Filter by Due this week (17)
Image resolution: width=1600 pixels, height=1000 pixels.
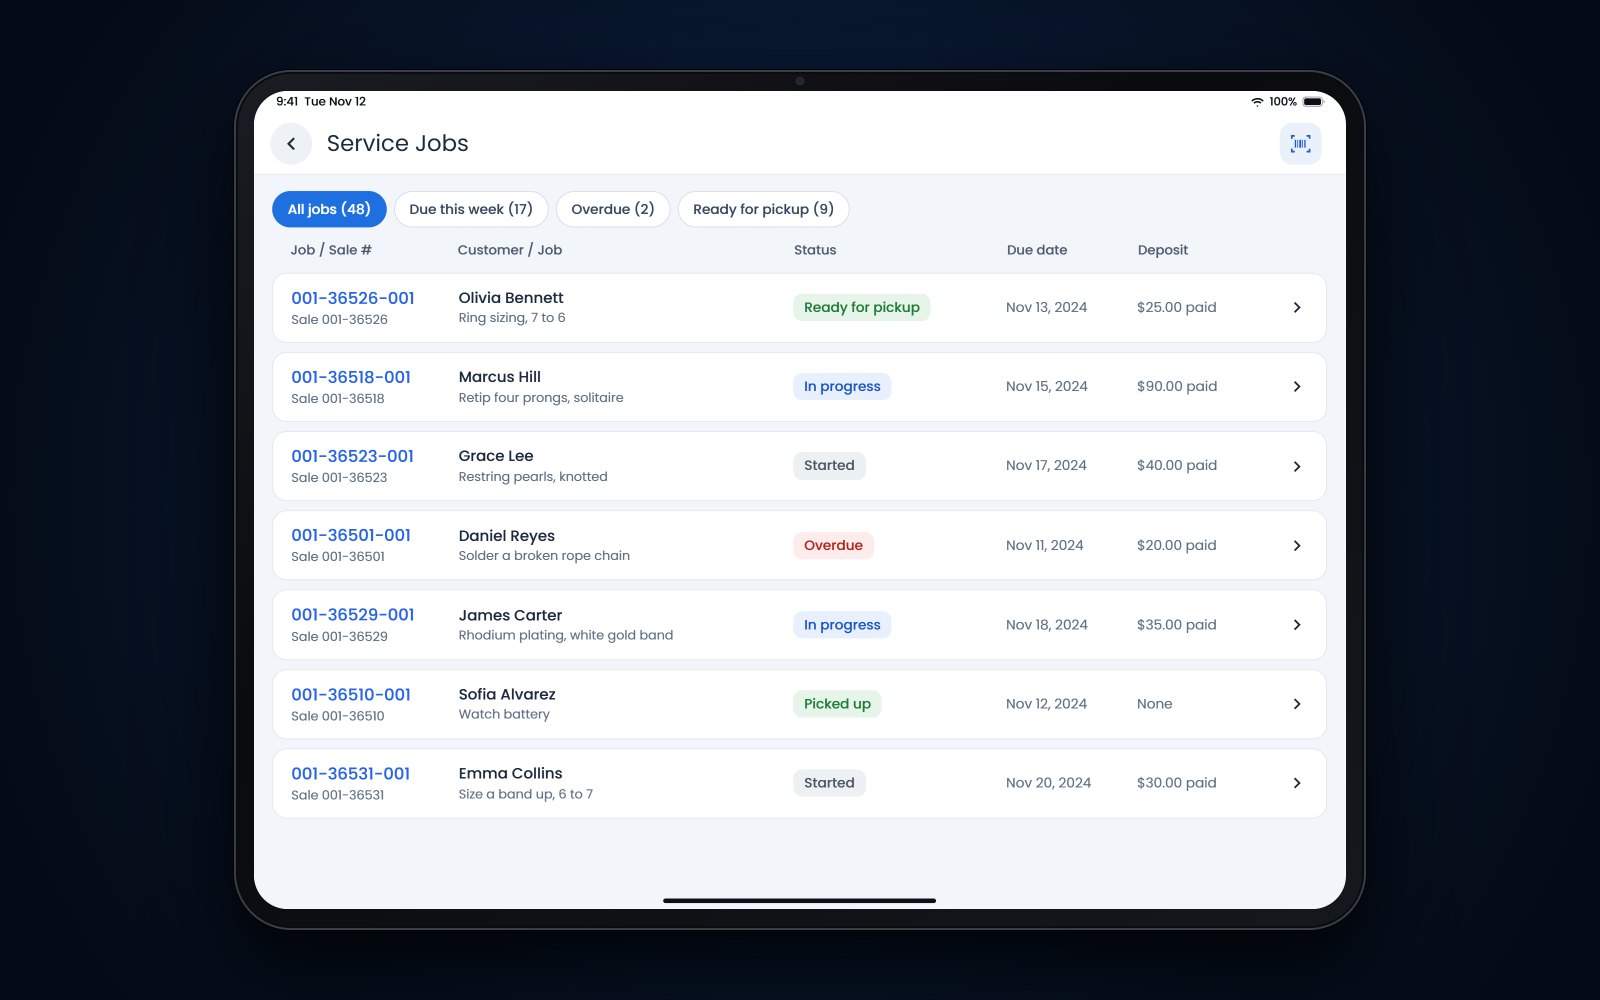471,209
